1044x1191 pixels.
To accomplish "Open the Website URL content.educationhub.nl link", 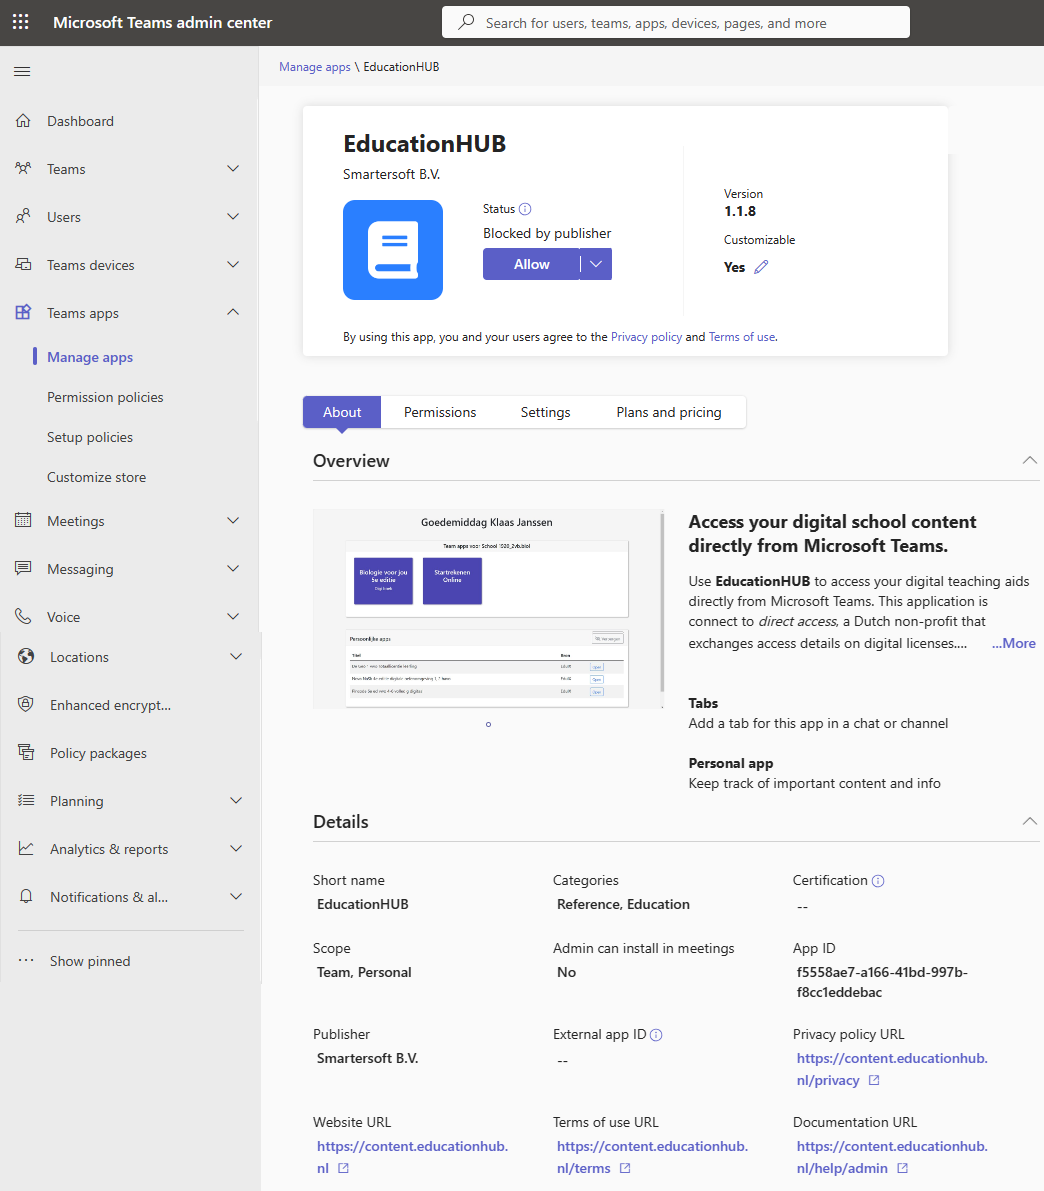I will pos(412,1157).
